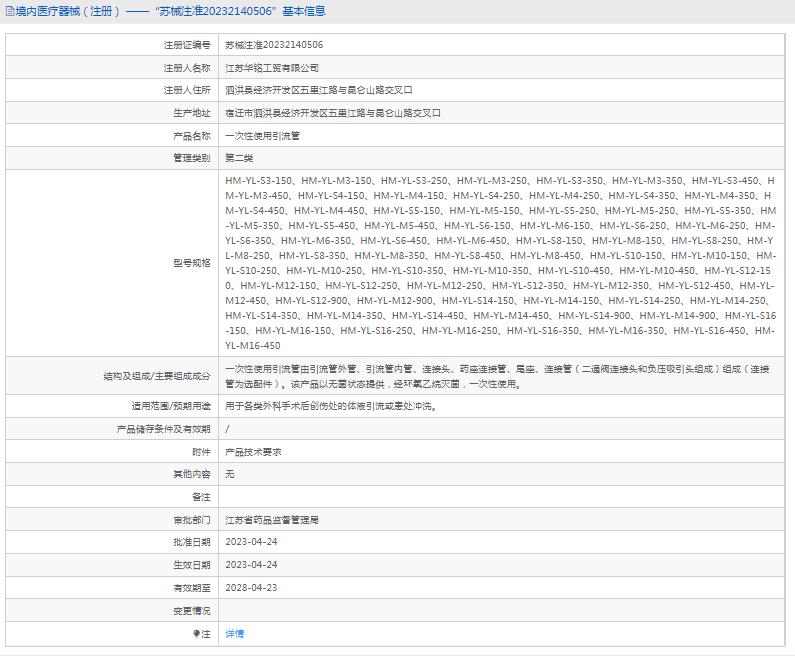Click 生效日期 value 2023-04-24

click(x=251, y=565)
